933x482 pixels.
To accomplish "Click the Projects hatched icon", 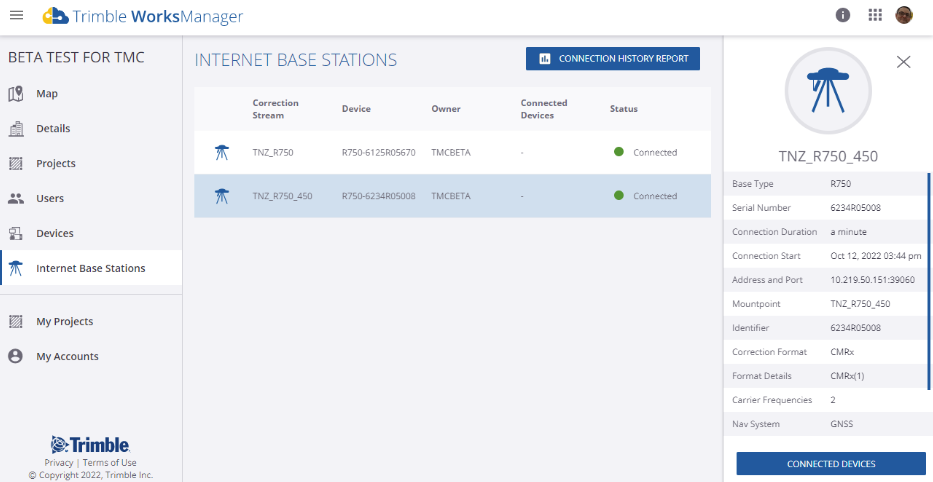I will point(16,163).
